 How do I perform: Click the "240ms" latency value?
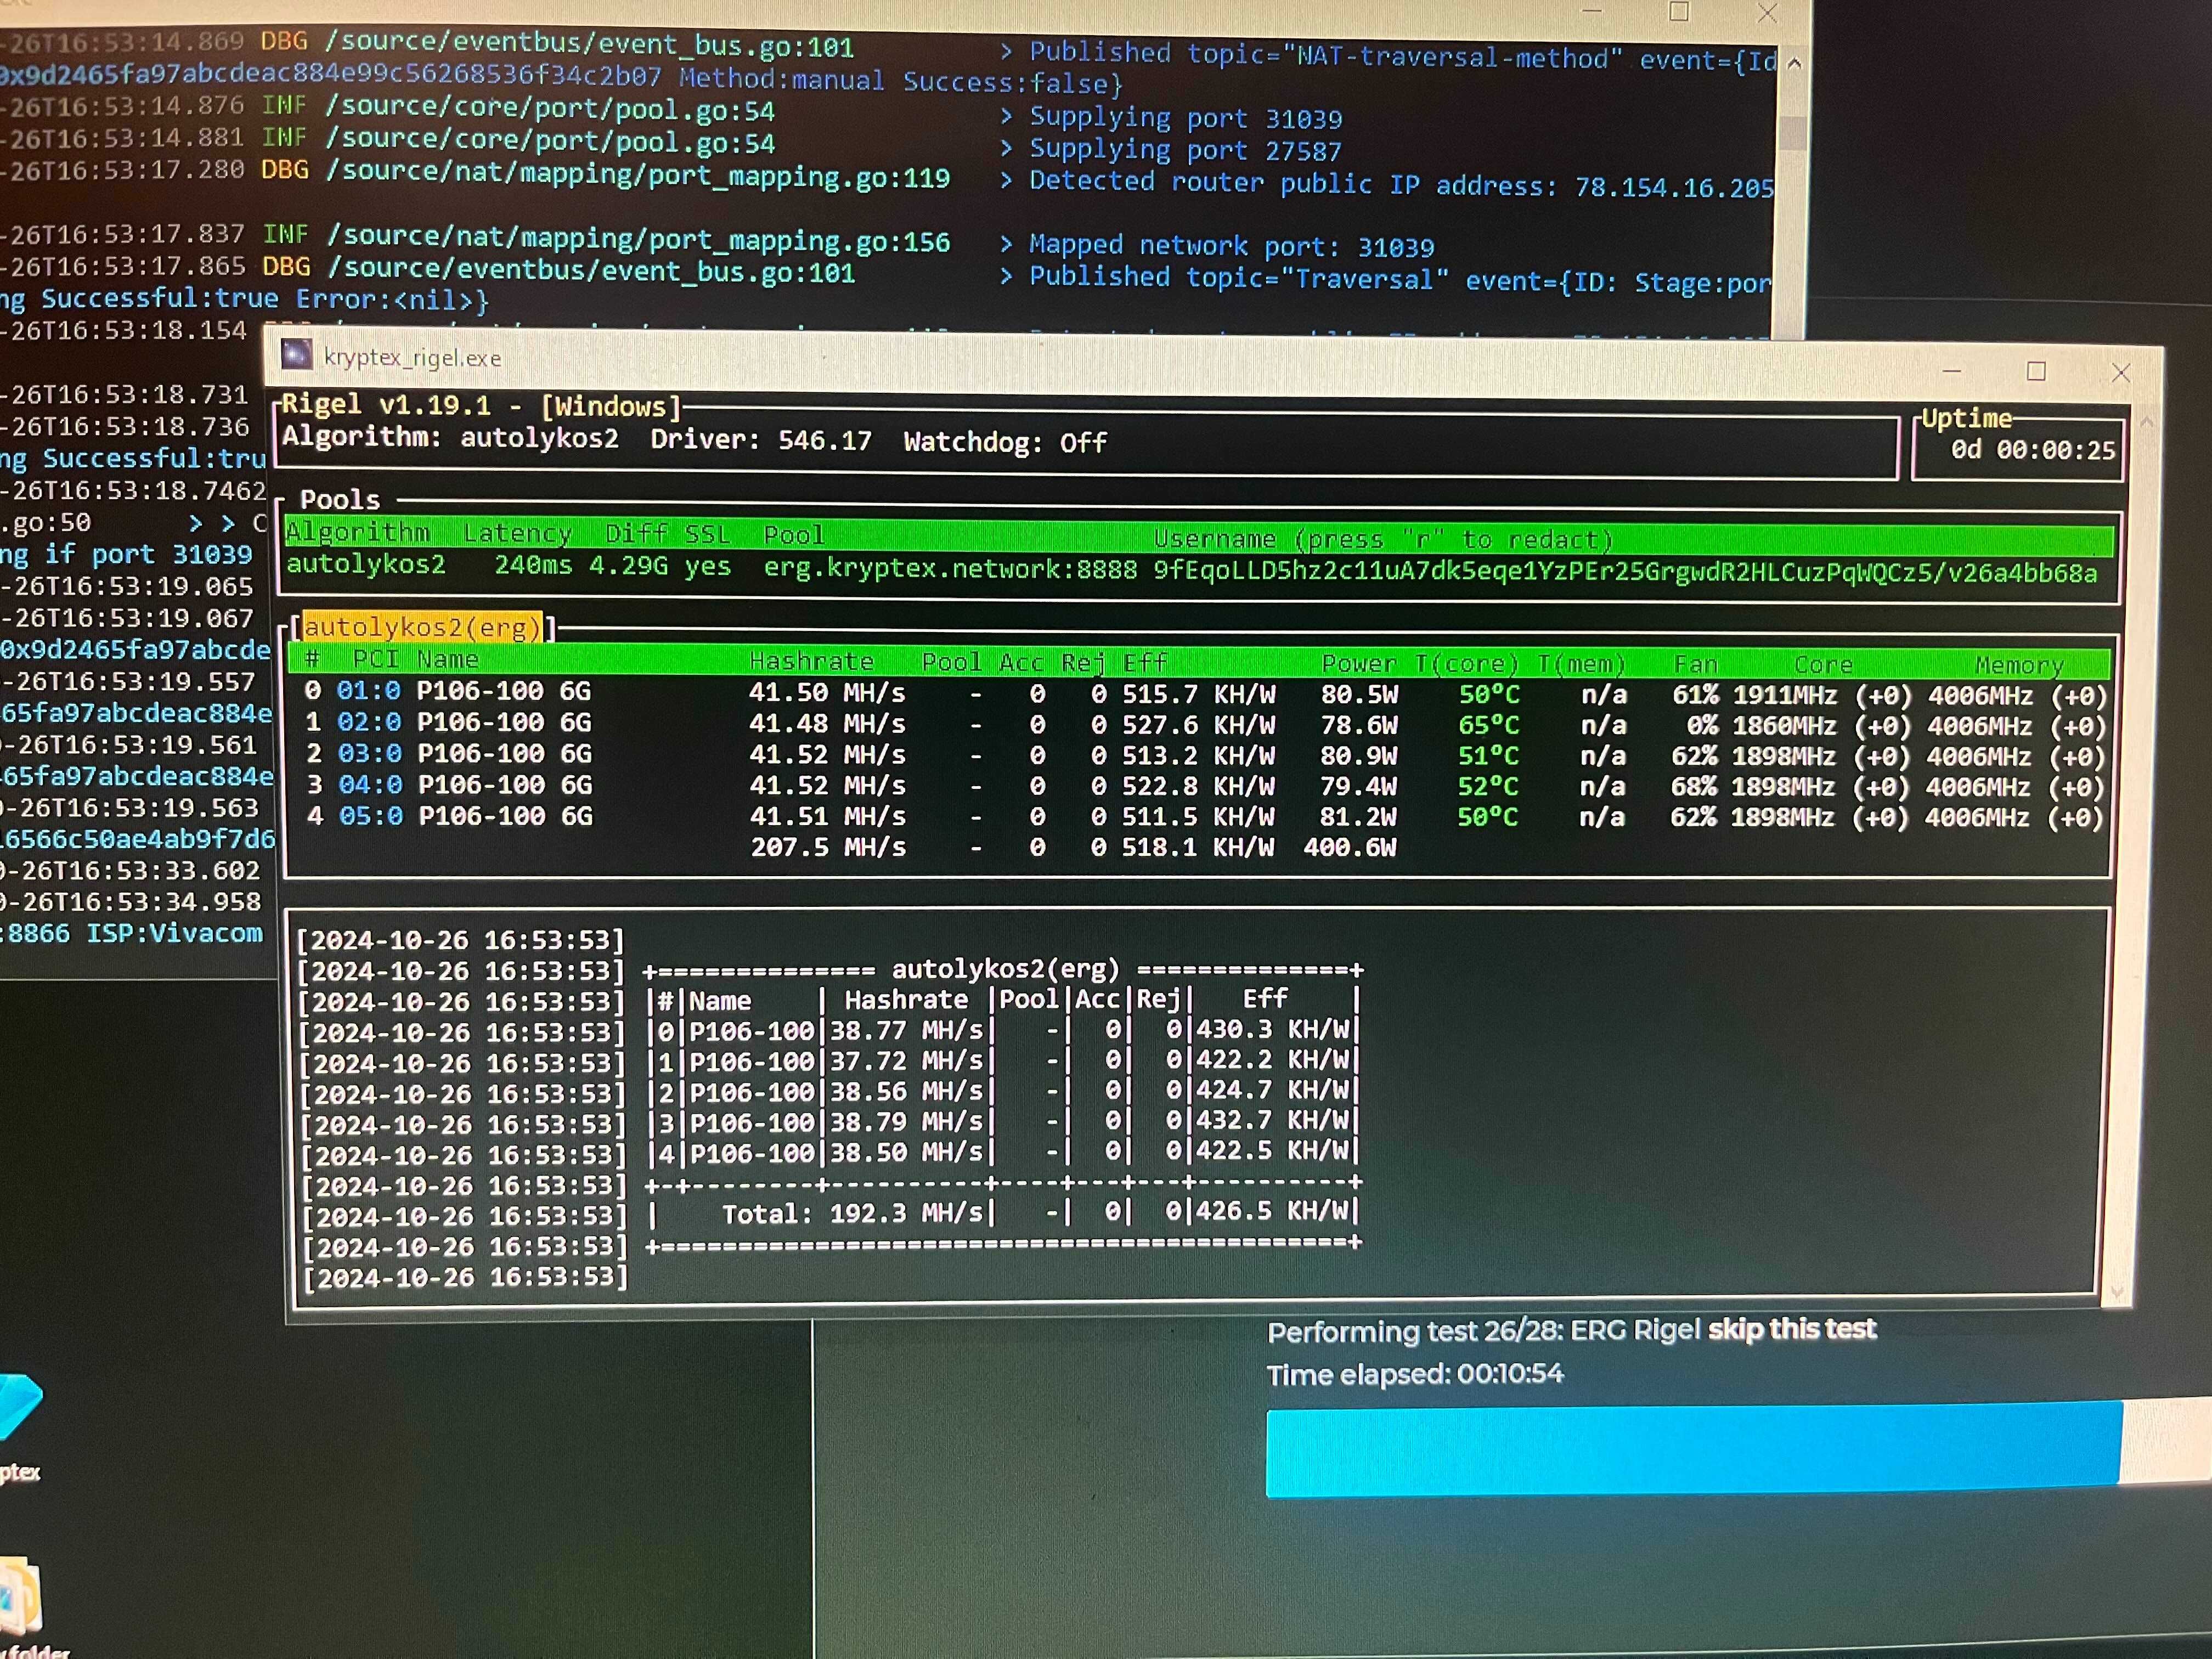(x=533, y=565)
